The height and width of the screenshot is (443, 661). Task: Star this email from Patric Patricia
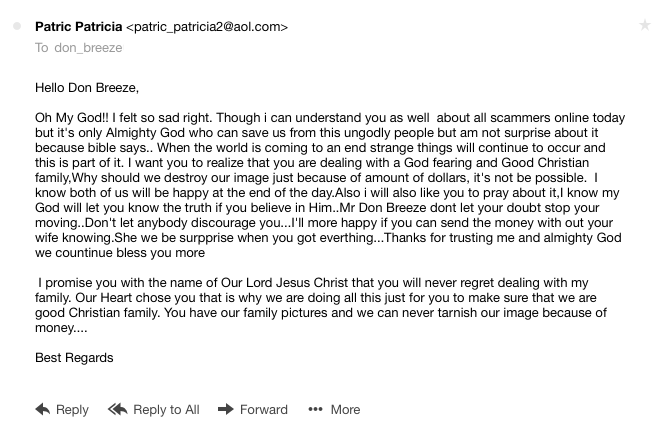(x=645, y=26)
